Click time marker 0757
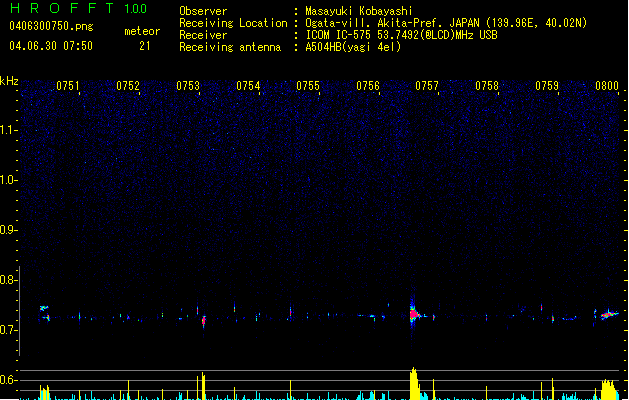 coord(427,86)
